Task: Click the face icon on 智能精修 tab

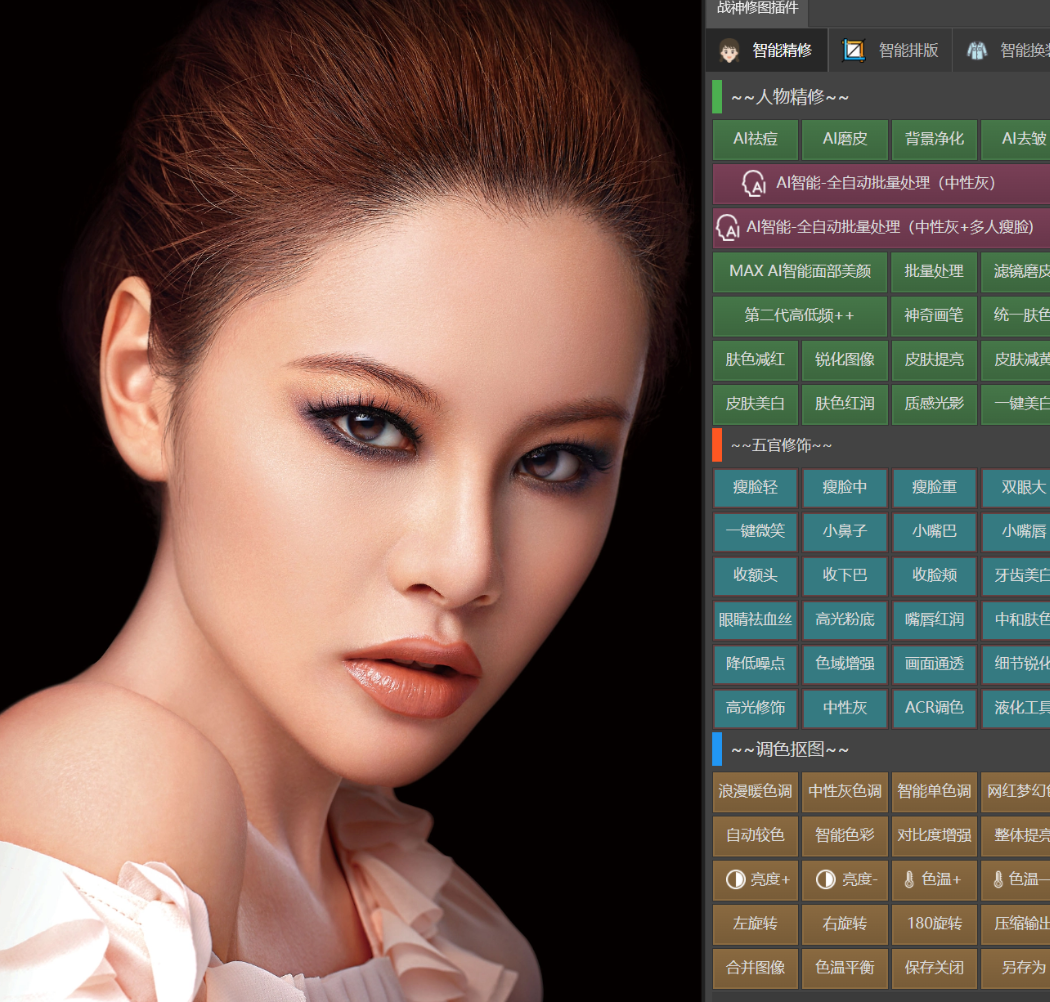Action: coord(729,50)
